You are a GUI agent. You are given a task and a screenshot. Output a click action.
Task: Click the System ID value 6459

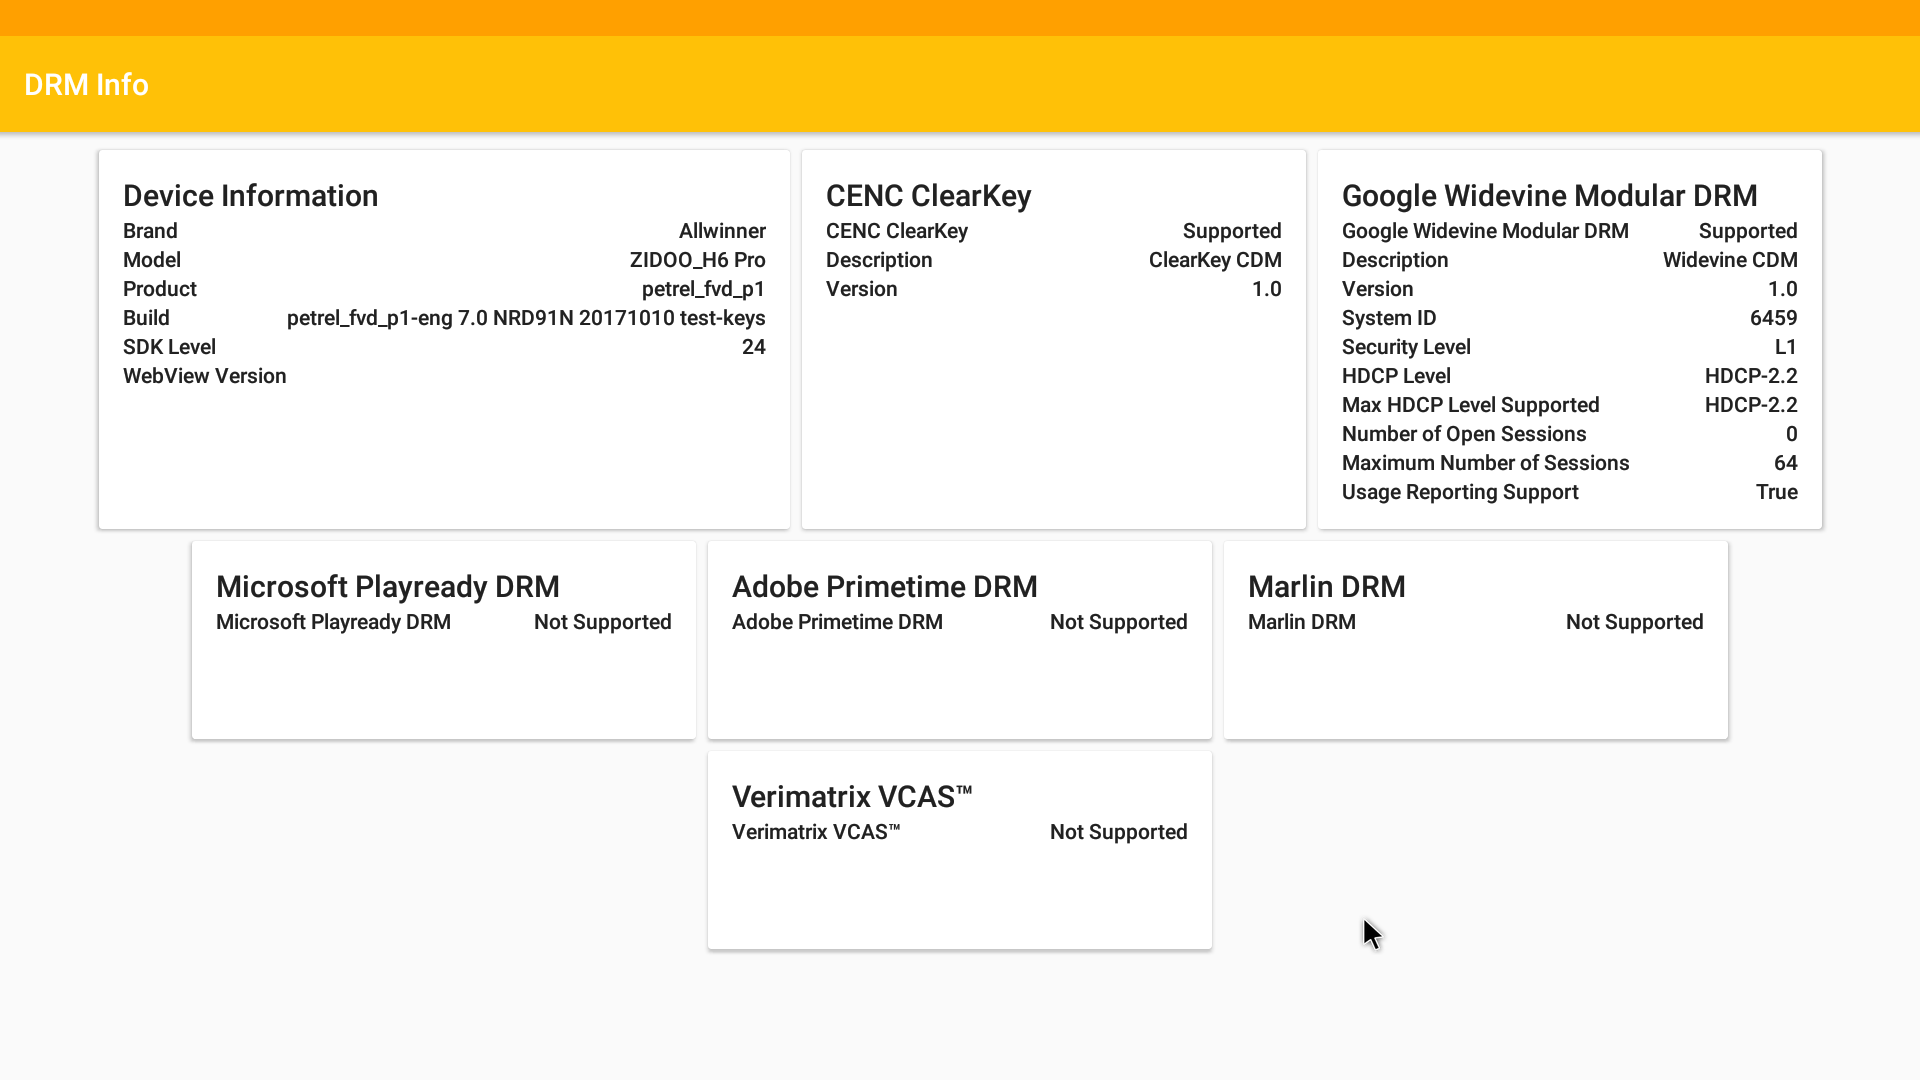[x=1773, y=318]
